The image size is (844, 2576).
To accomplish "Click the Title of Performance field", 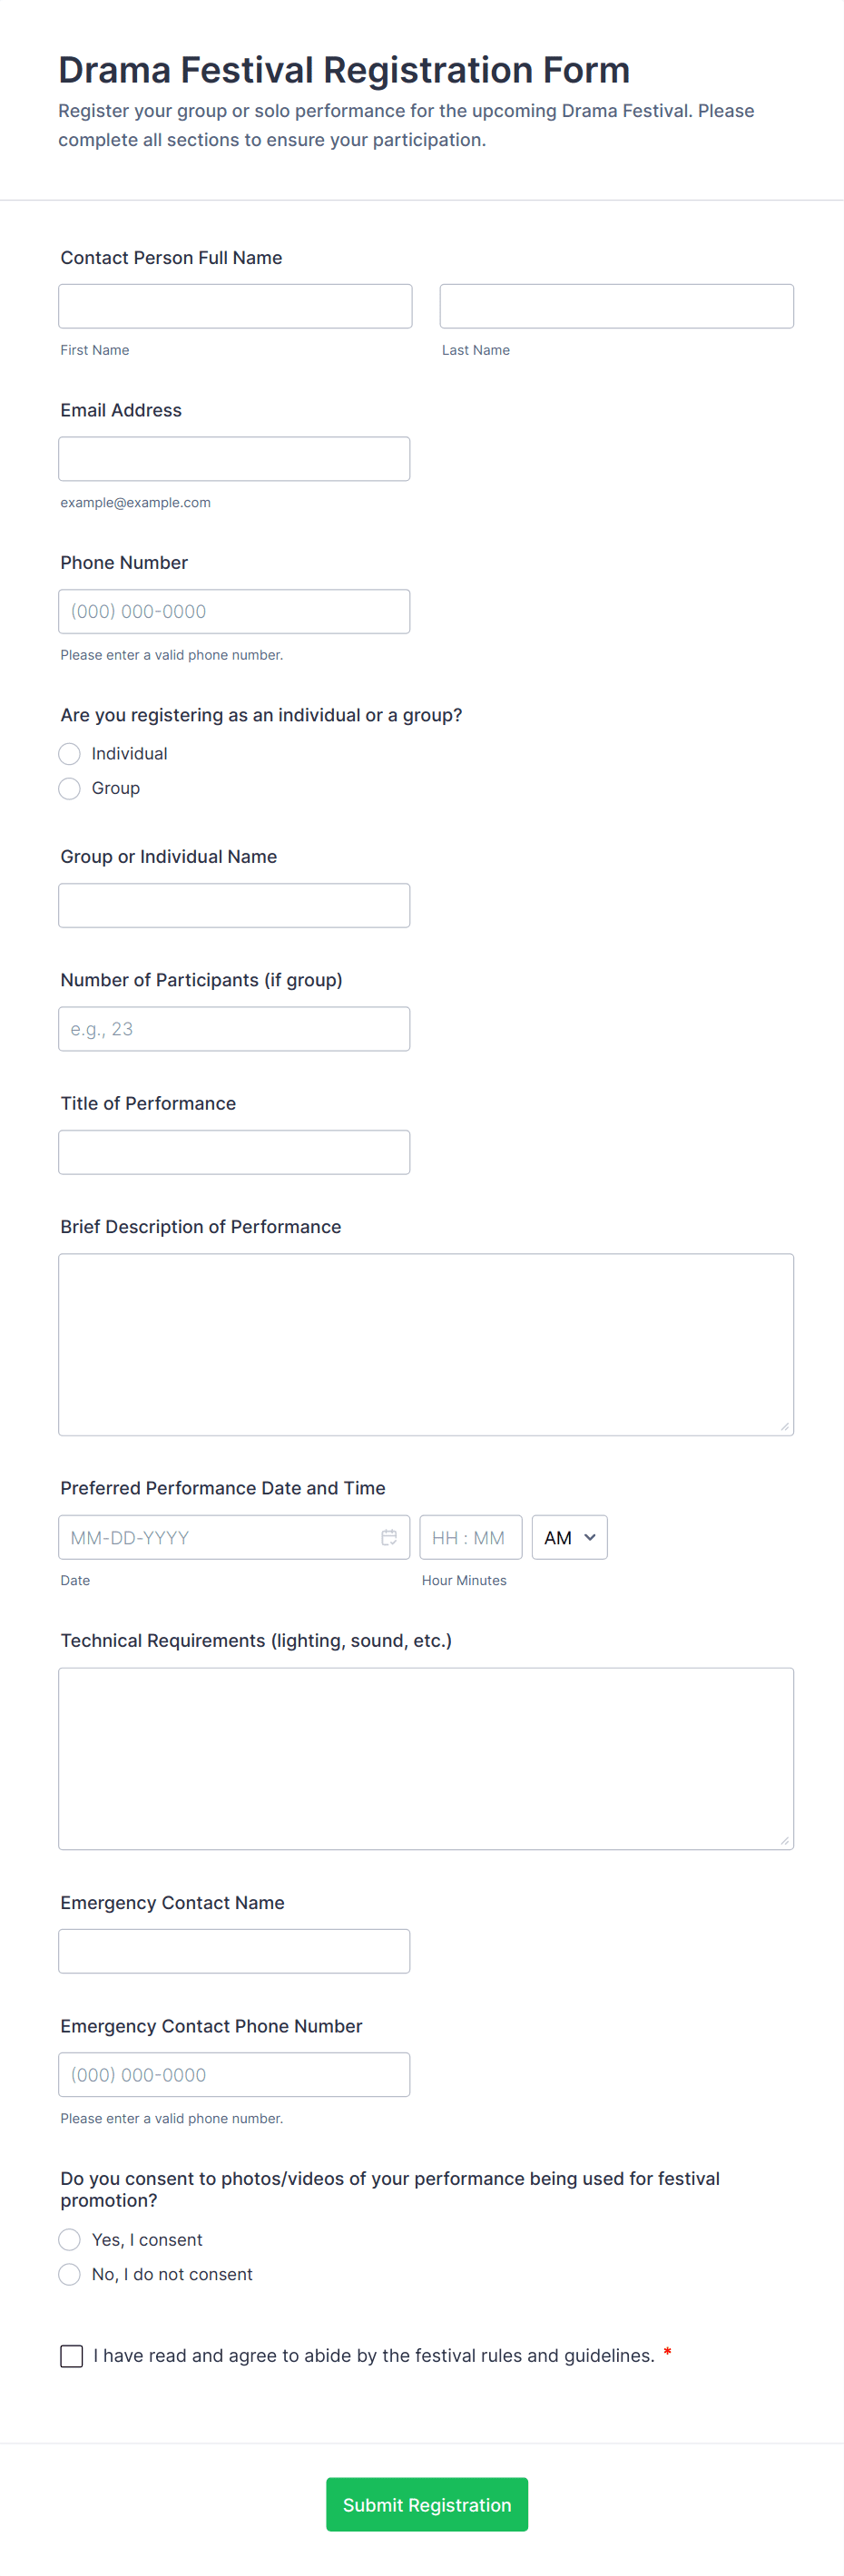I will (x=234, y=1152).
